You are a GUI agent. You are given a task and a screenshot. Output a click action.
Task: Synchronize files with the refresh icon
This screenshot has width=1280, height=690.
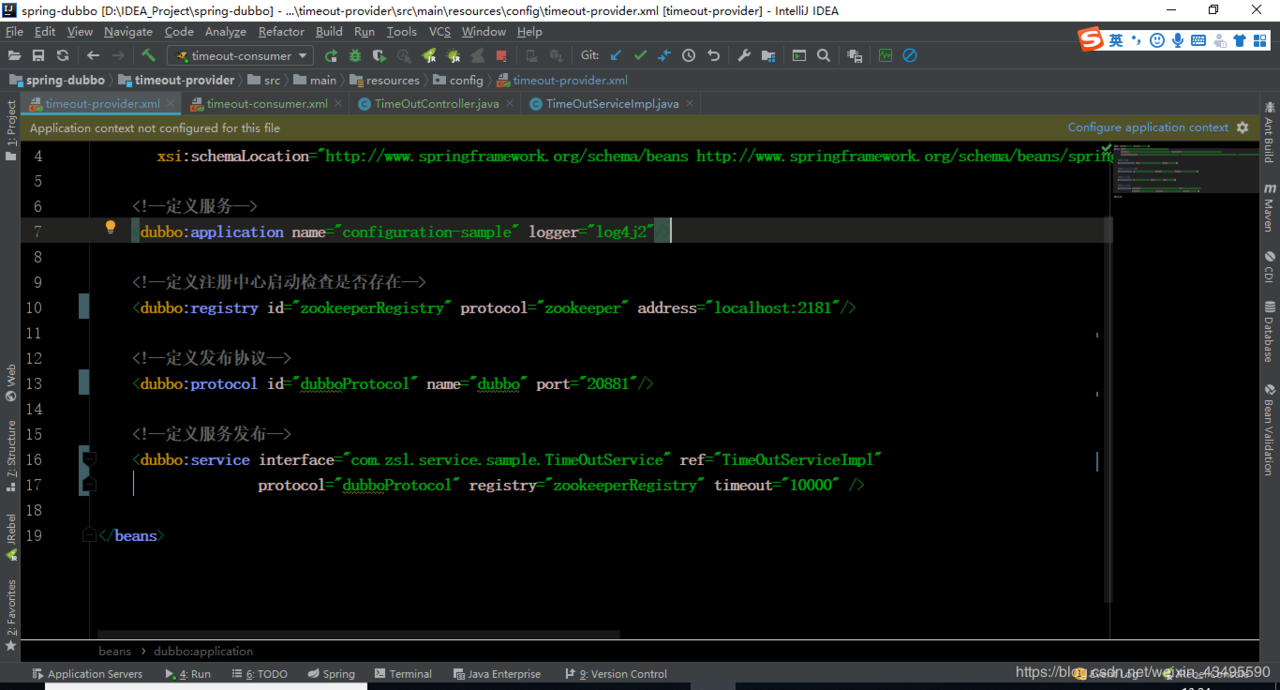pos(62,56)
